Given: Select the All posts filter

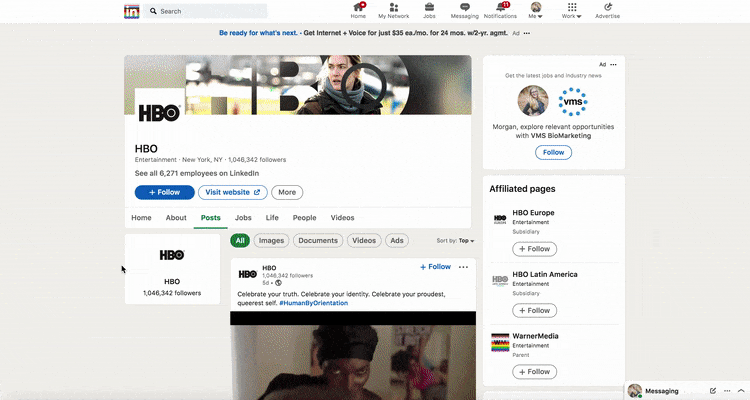Looking at the screenshot, I should click(240, 241).
